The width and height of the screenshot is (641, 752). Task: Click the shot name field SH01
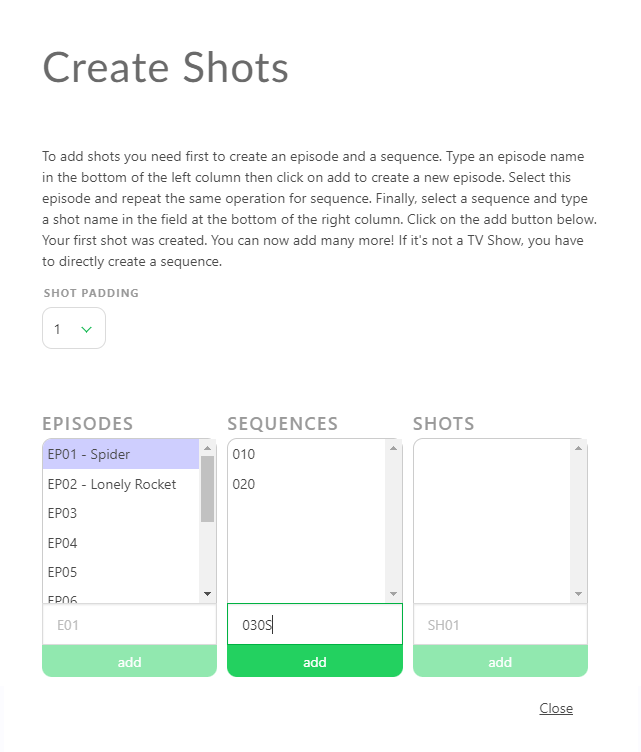[500, 624]
